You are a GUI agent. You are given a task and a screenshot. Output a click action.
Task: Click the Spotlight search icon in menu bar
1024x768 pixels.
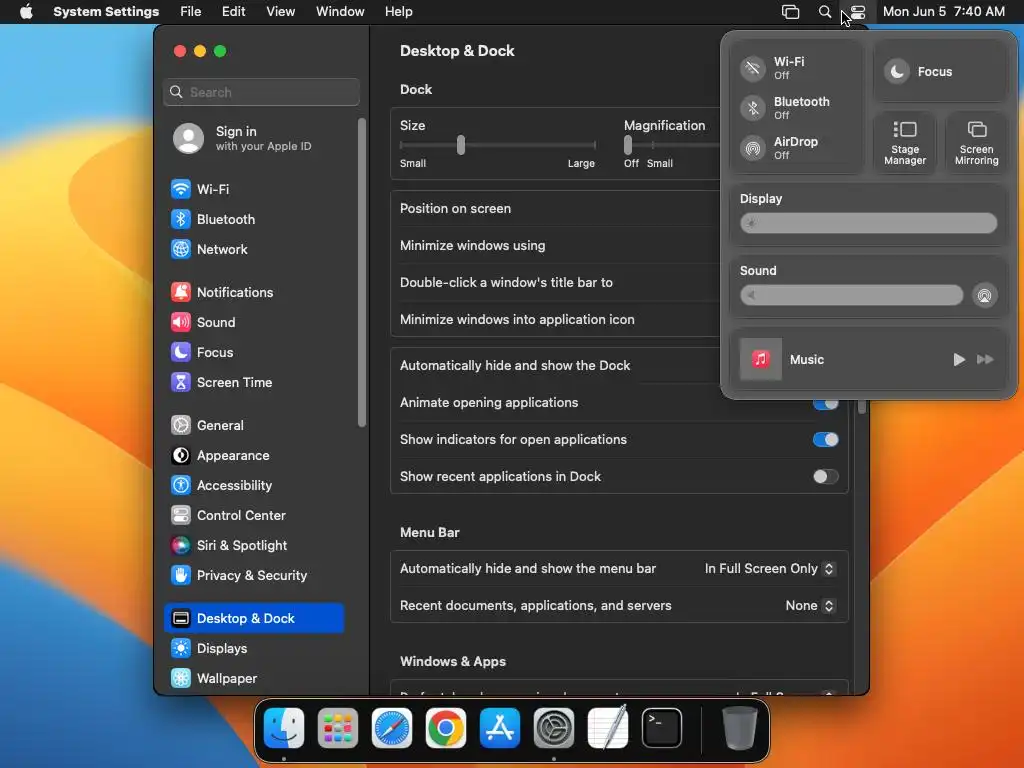pyautogui.click(x=825, y=12)
